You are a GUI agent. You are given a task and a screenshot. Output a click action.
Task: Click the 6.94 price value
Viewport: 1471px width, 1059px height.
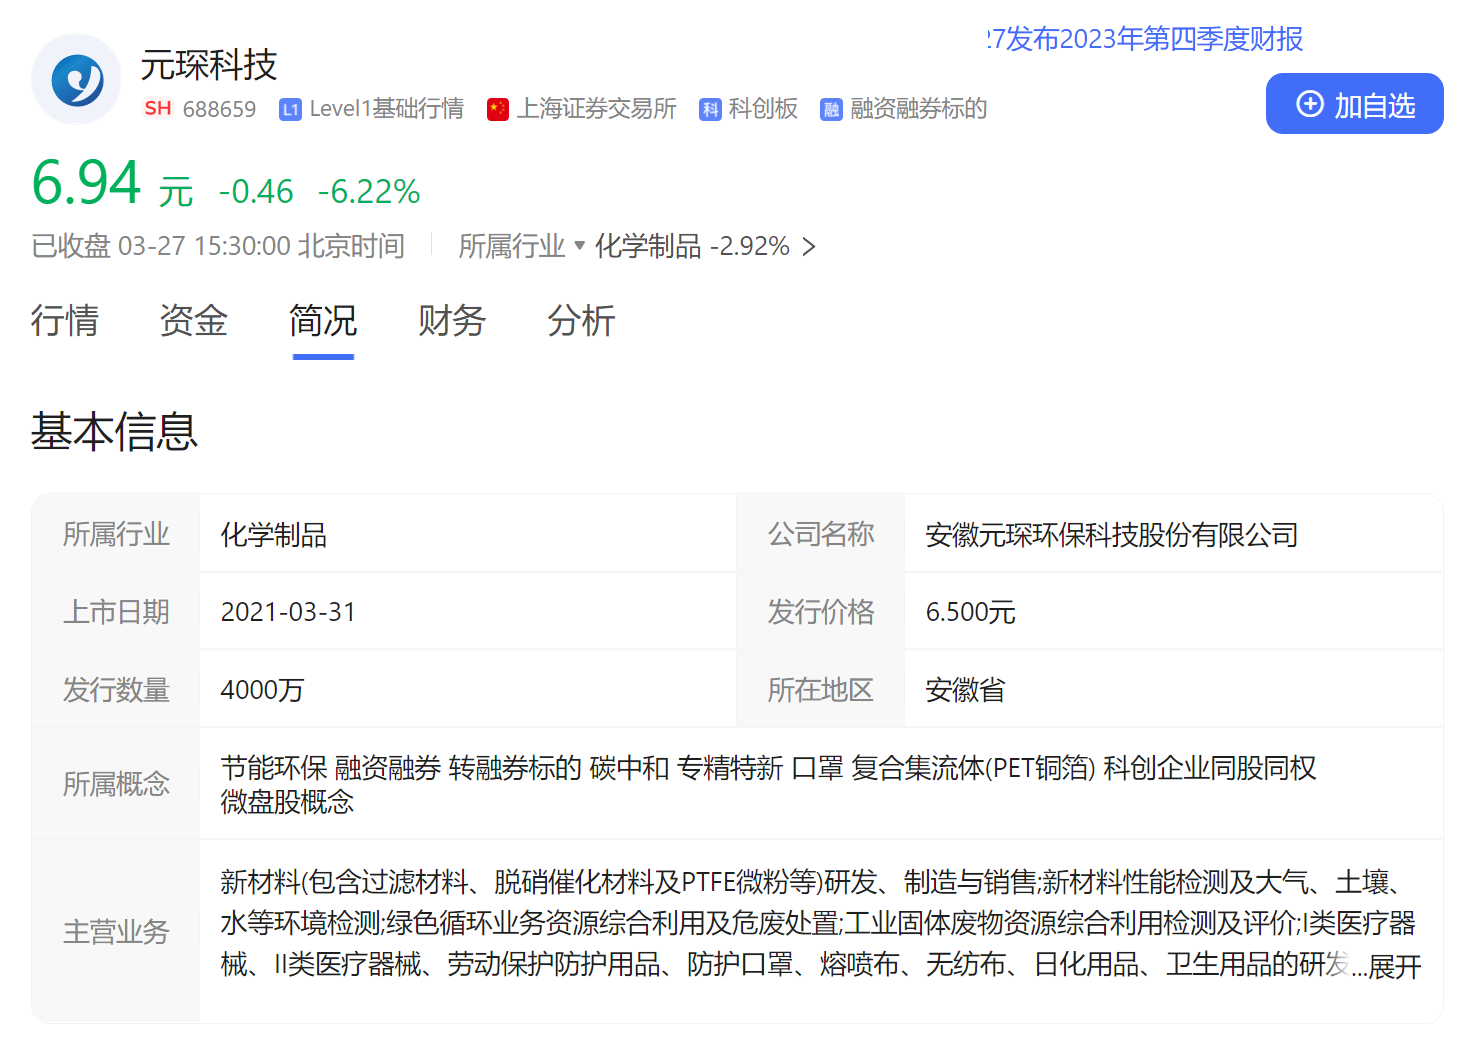pyautogui.click(x=86, y=183)
